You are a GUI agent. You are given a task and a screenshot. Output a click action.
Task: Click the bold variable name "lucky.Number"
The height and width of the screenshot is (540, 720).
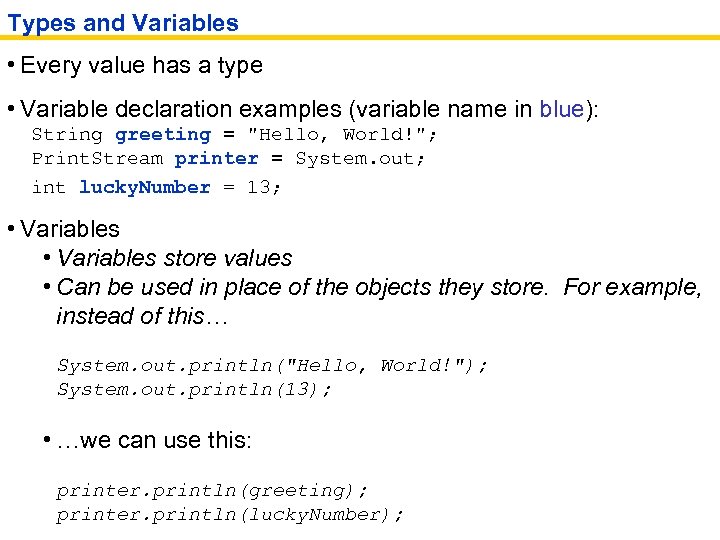pyautogui.click(x=145, y=187)
